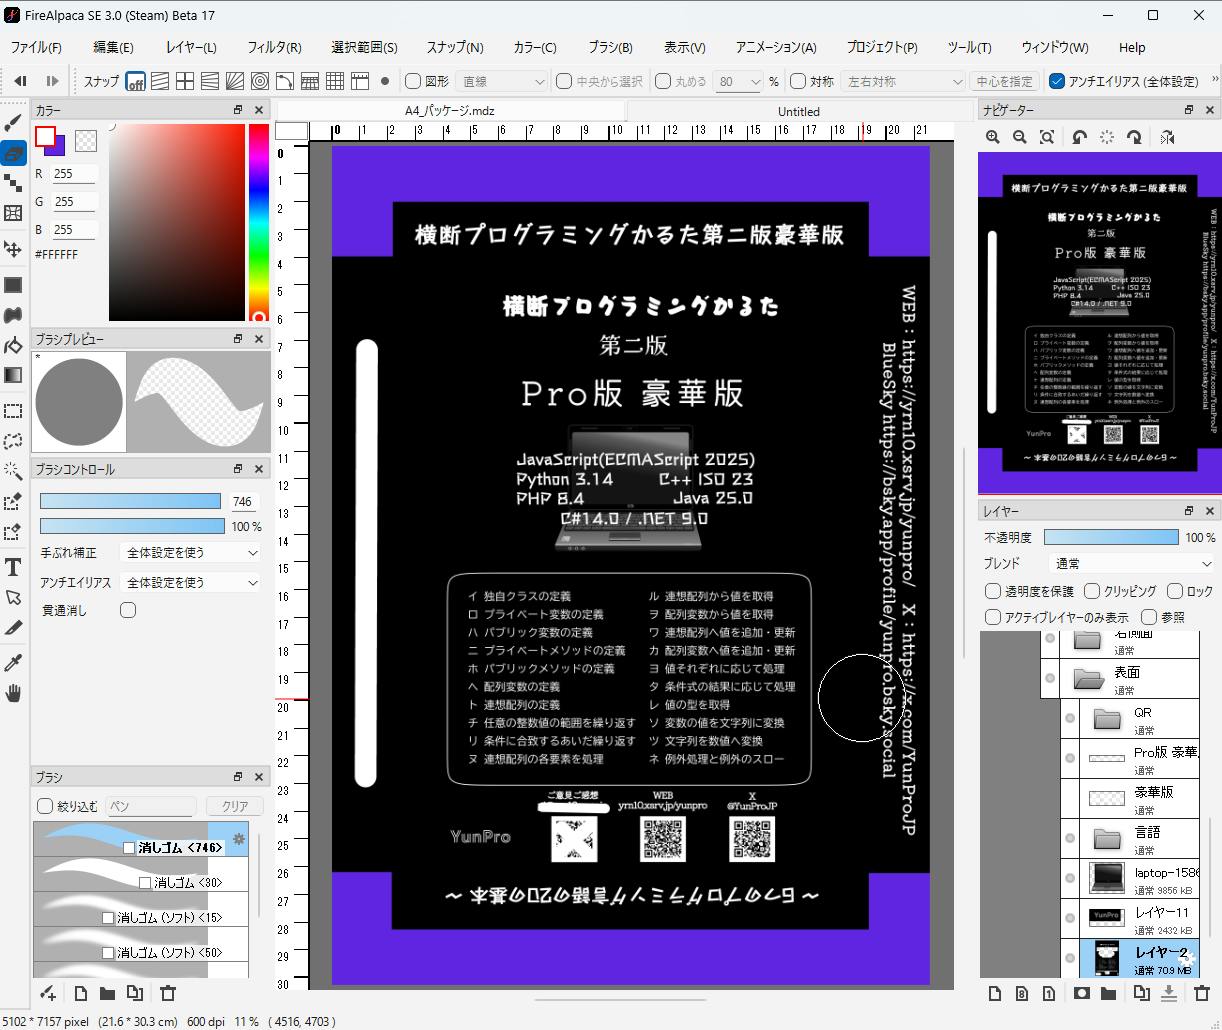The image size is (1222, 1030).
Task: Zoom in using Navigator magnifier
Action: point(993,138)
